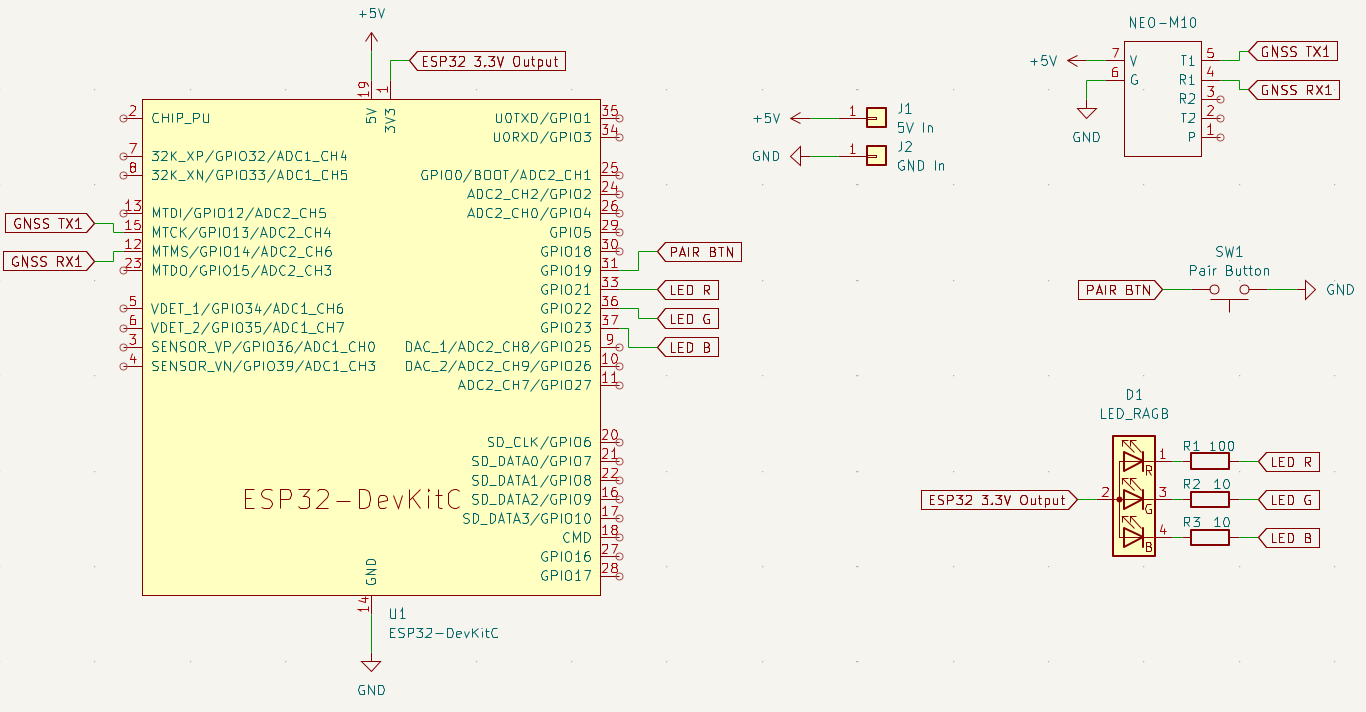This screenshot has height=712, width=1366.
Task: Click the R3 10 resistor body
Action: click(x=1209, y=537)
